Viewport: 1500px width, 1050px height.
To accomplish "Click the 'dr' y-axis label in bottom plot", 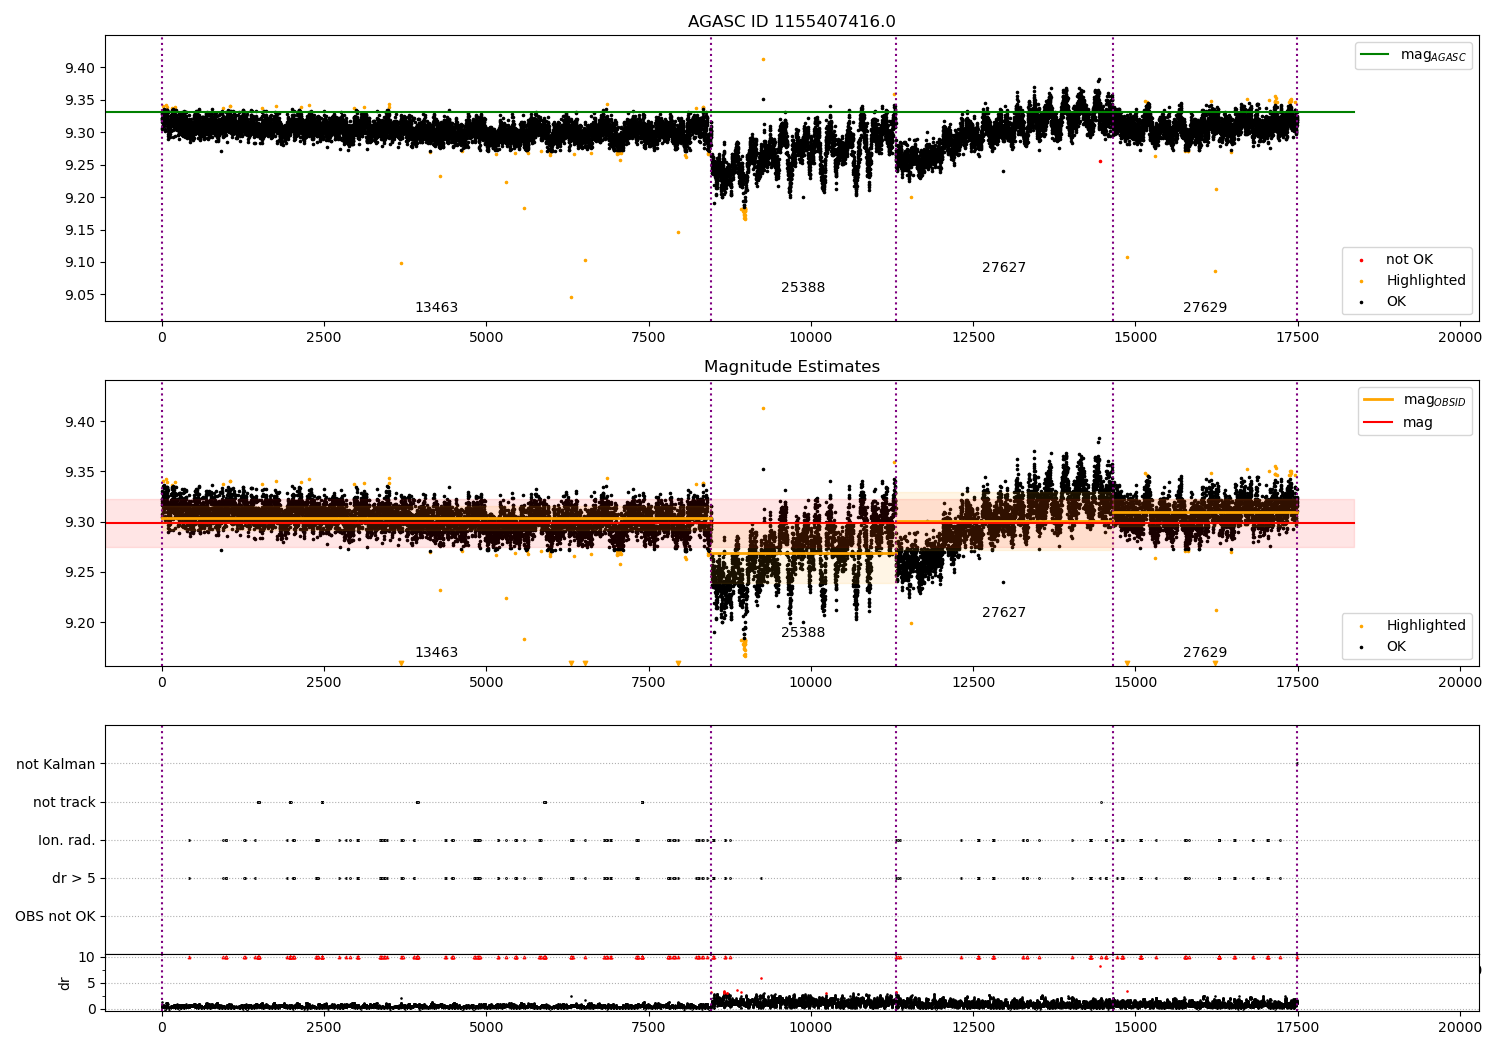I will click(65, 983).
